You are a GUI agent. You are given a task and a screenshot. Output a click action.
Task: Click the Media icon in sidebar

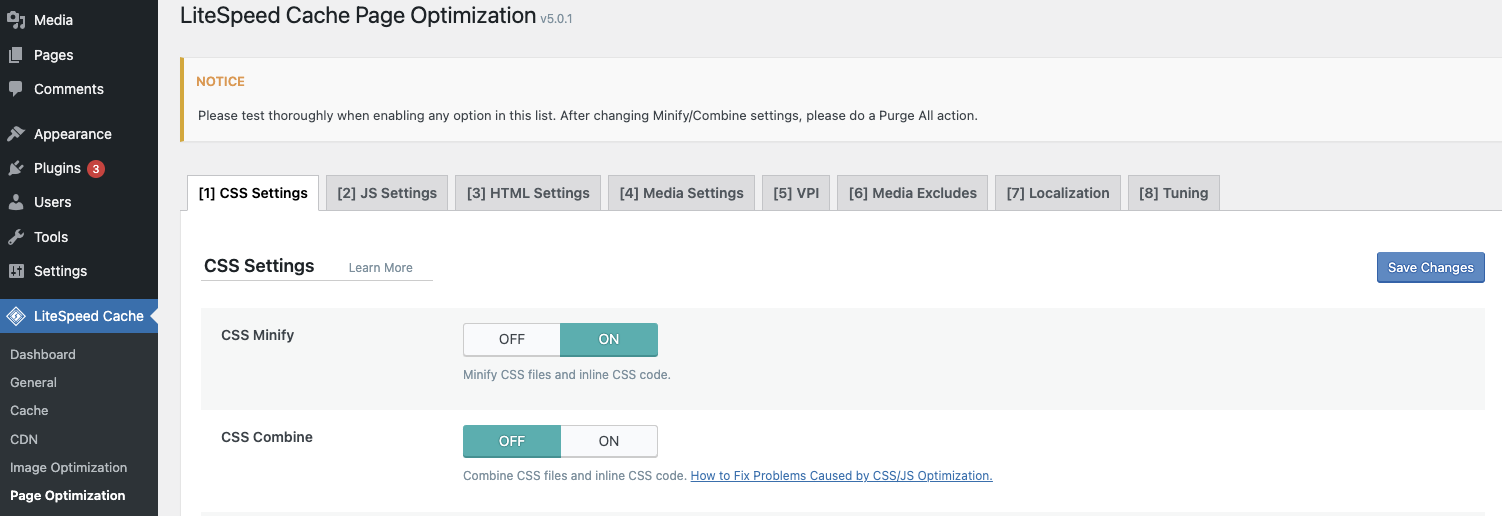(16, 20)
